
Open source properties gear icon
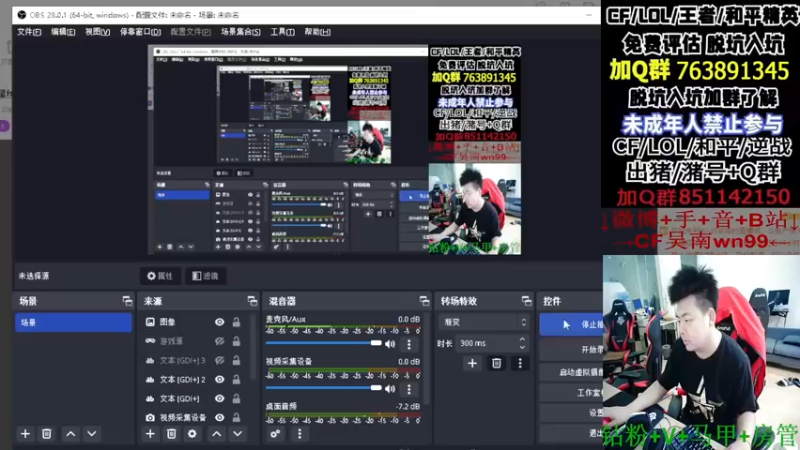[x=192, y=434]
